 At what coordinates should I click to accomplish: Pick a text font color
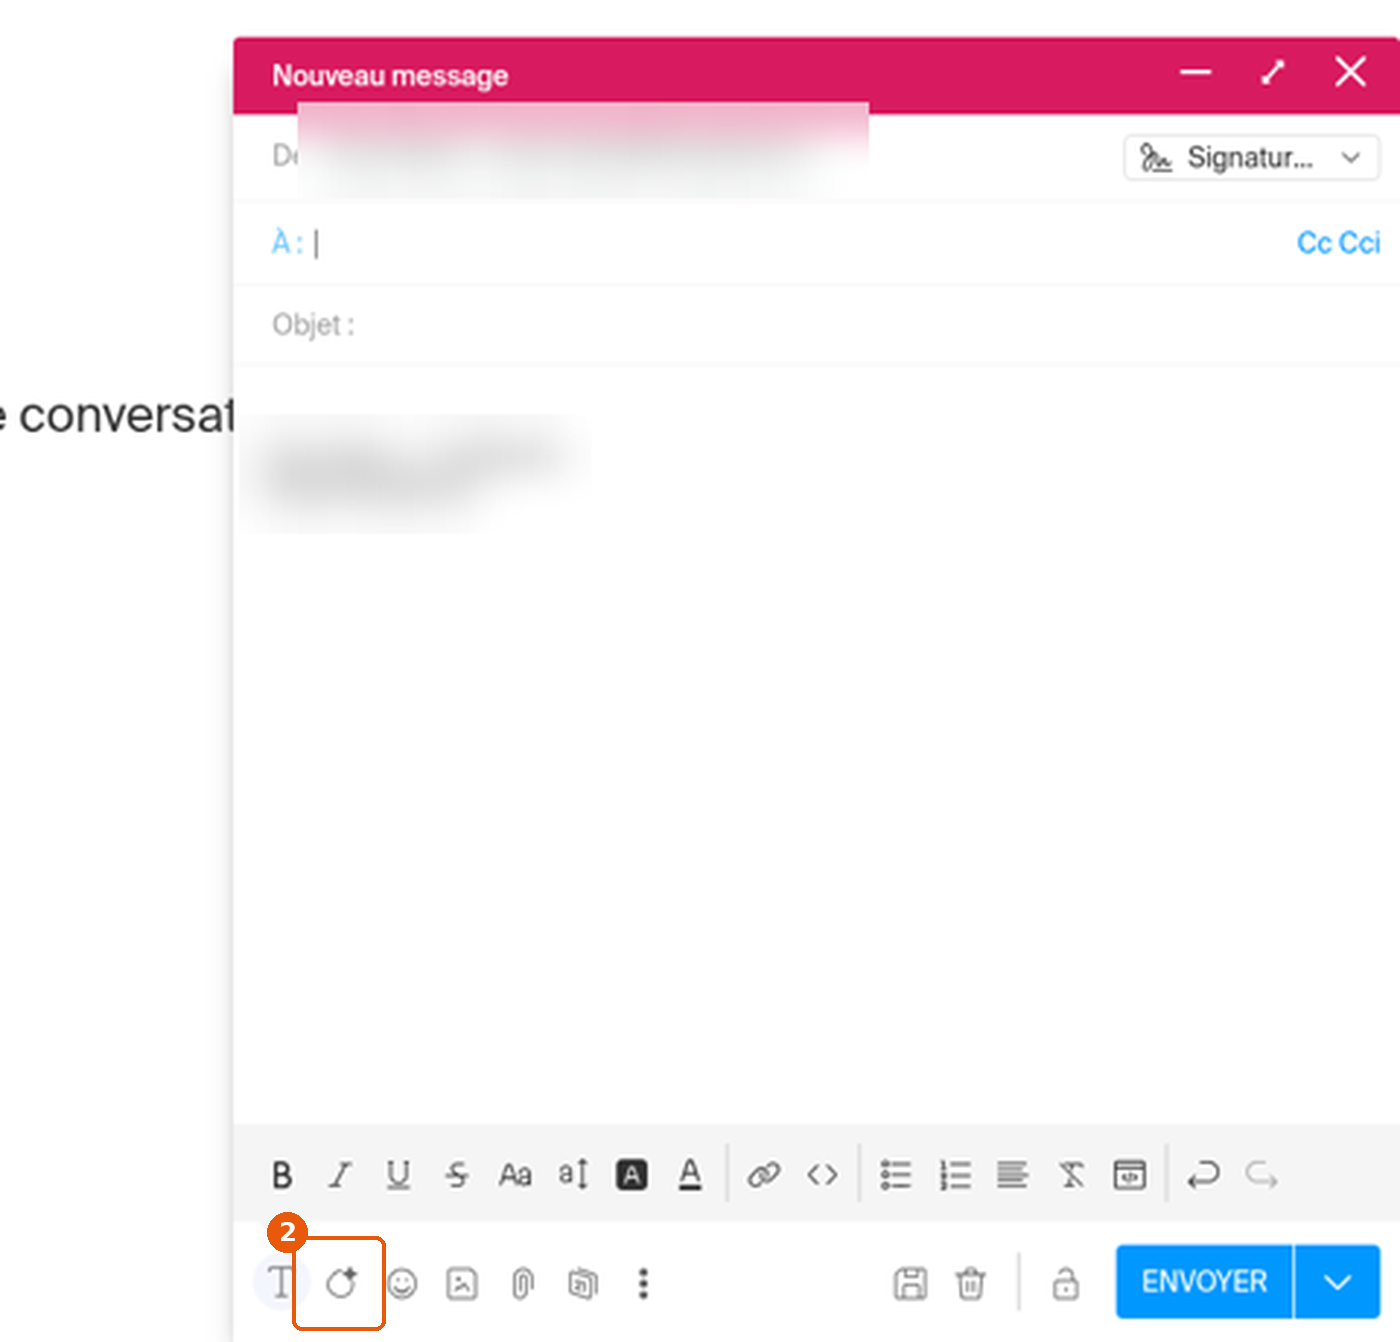click(x=690, y=1175)
